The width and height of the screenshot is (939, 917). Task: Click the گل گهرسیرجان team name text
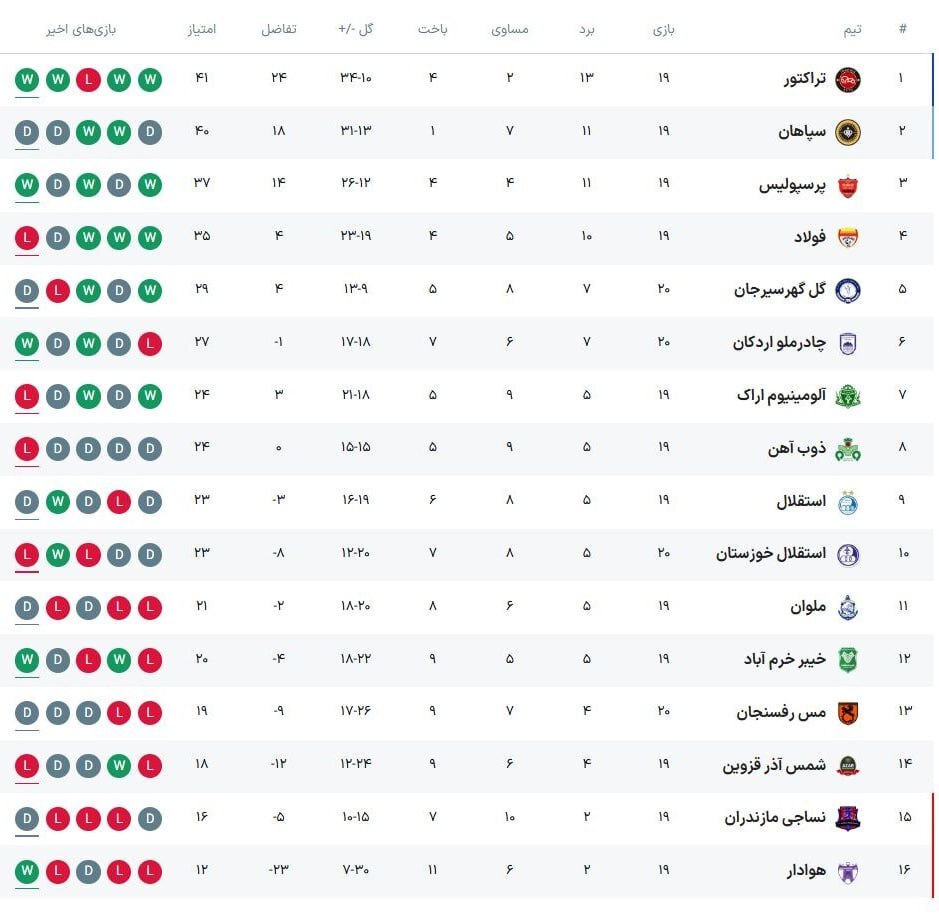(x=780, y=290)
